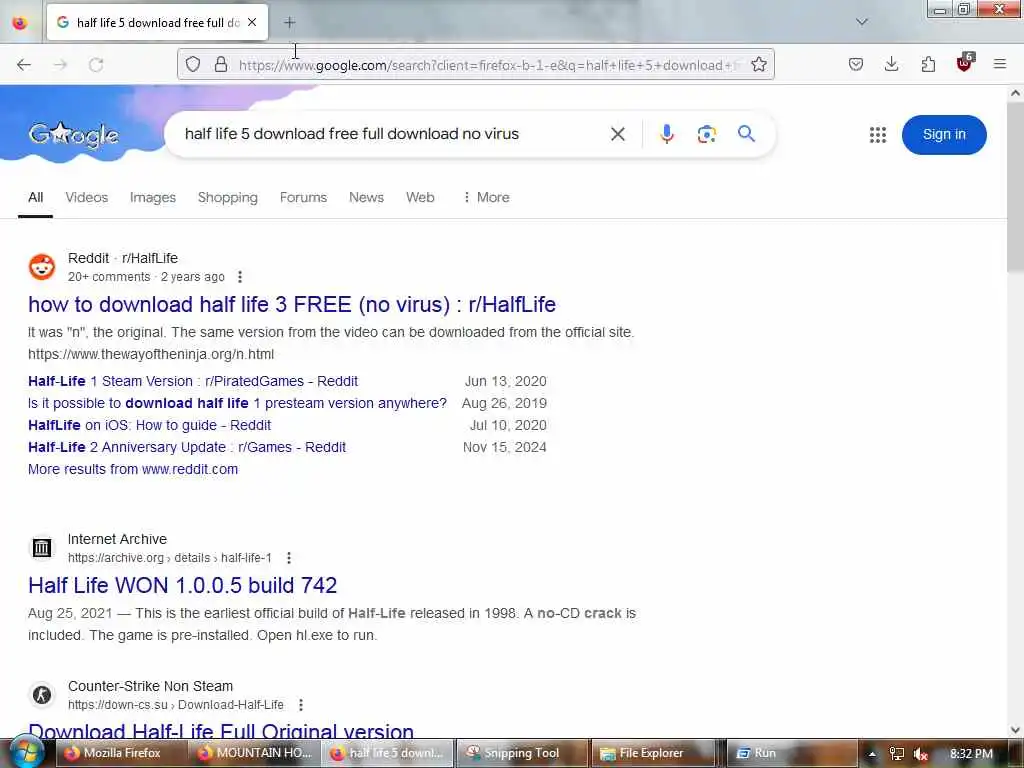Open the Windows Start orb
This screenshot has height=768, width=1024.
[x=26, y=752]
